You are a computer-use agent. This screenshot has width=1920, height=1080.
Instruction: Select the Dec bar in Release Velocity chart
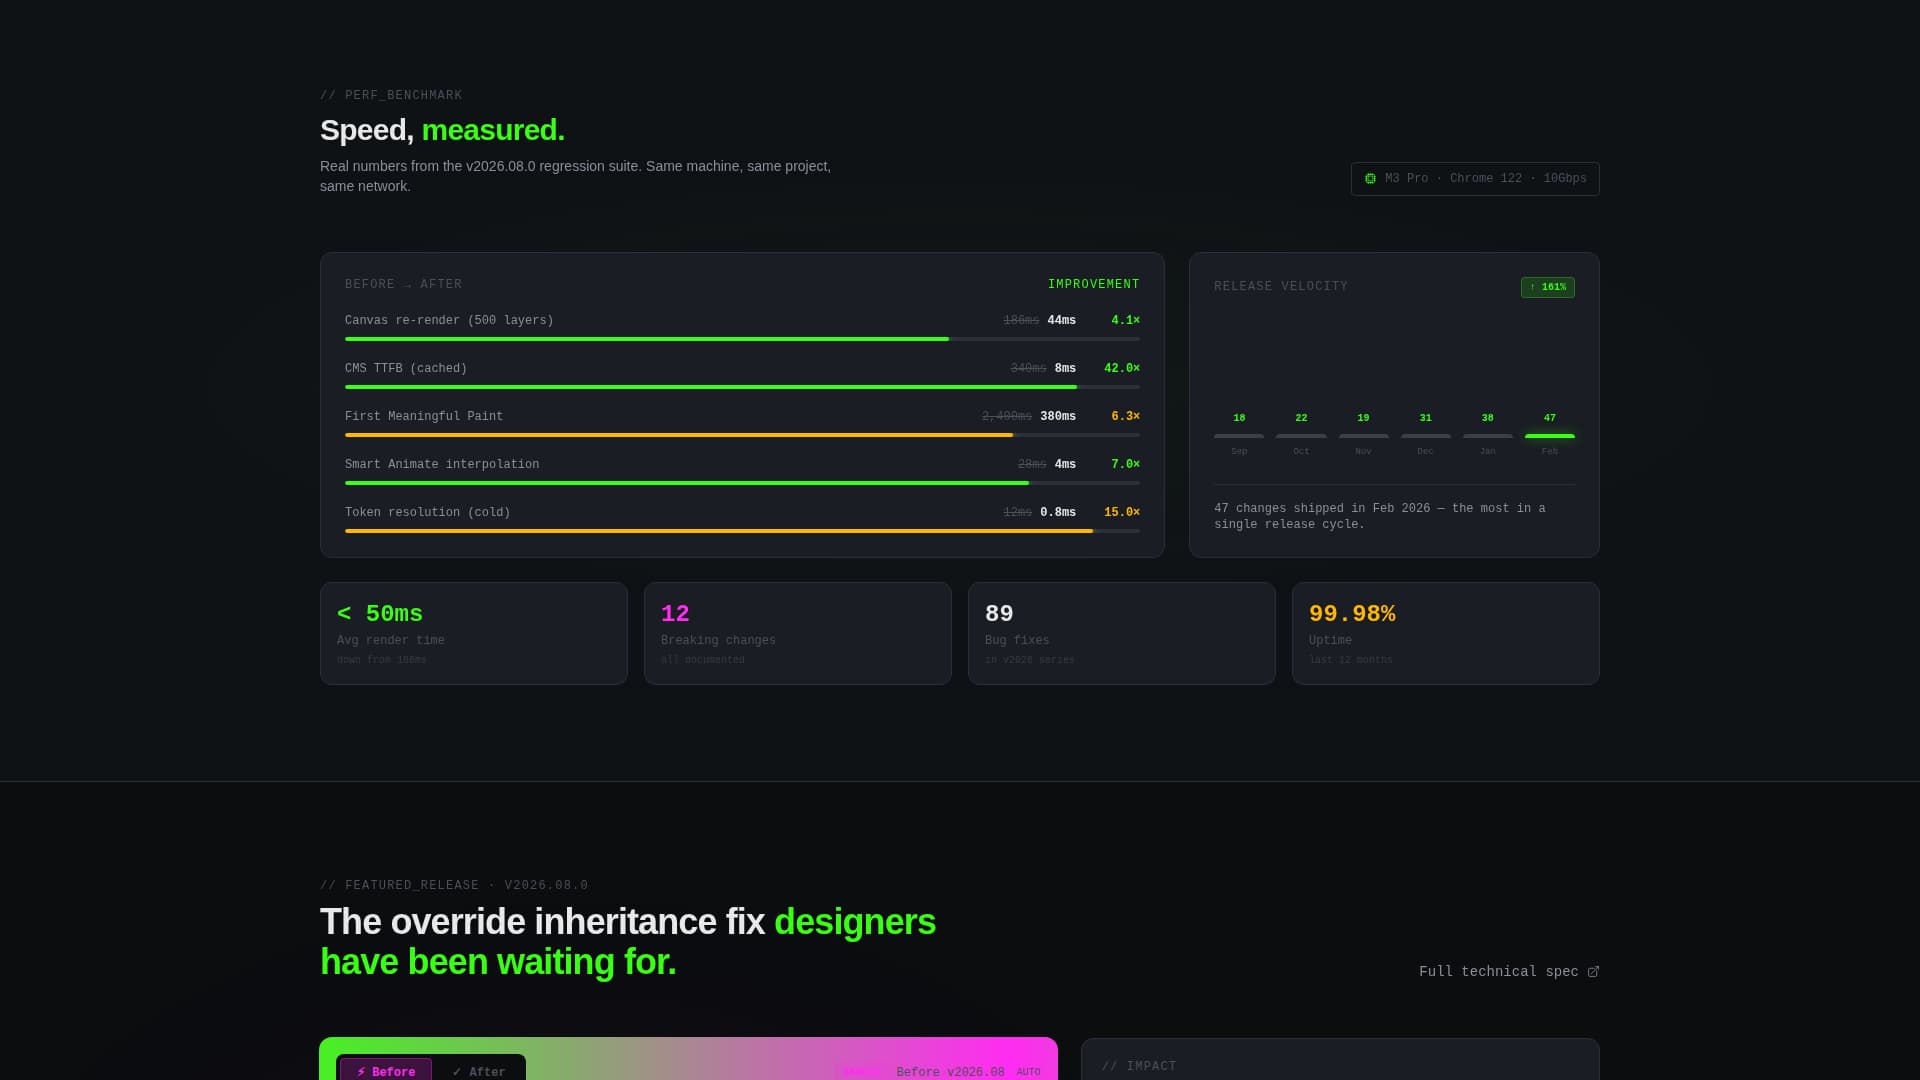point(1426,436)
